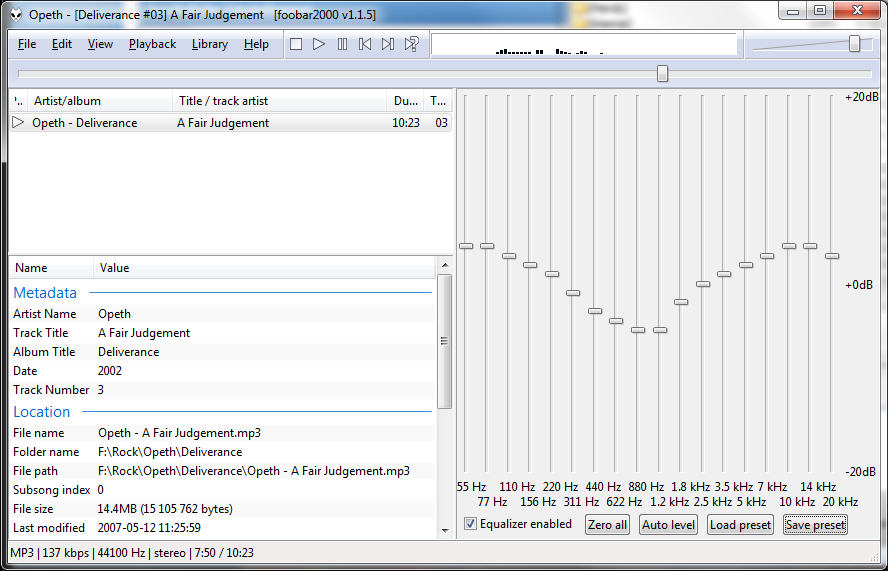Click the foobar2000 alien icon in title bar
The image size is (888, 571).
click(16, 15)
